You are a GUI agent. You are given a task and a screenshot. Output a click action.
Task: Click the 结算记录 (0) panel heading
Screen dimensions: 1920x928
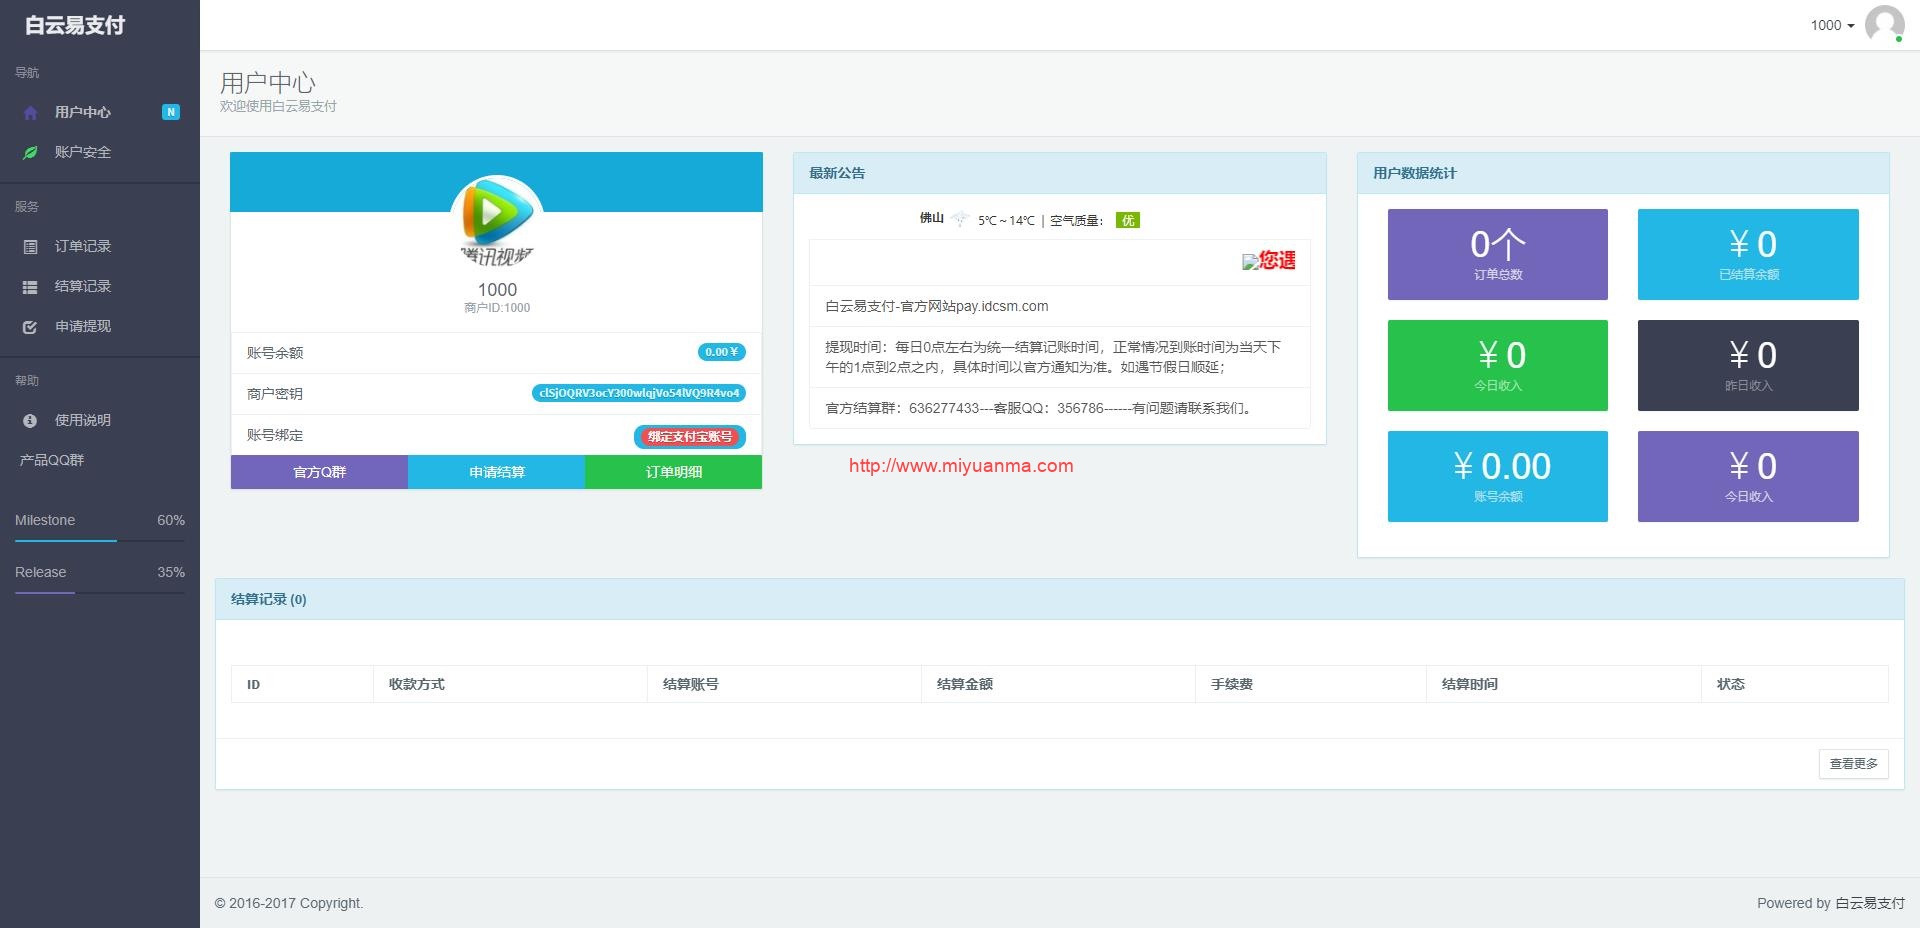coord(269,599)
